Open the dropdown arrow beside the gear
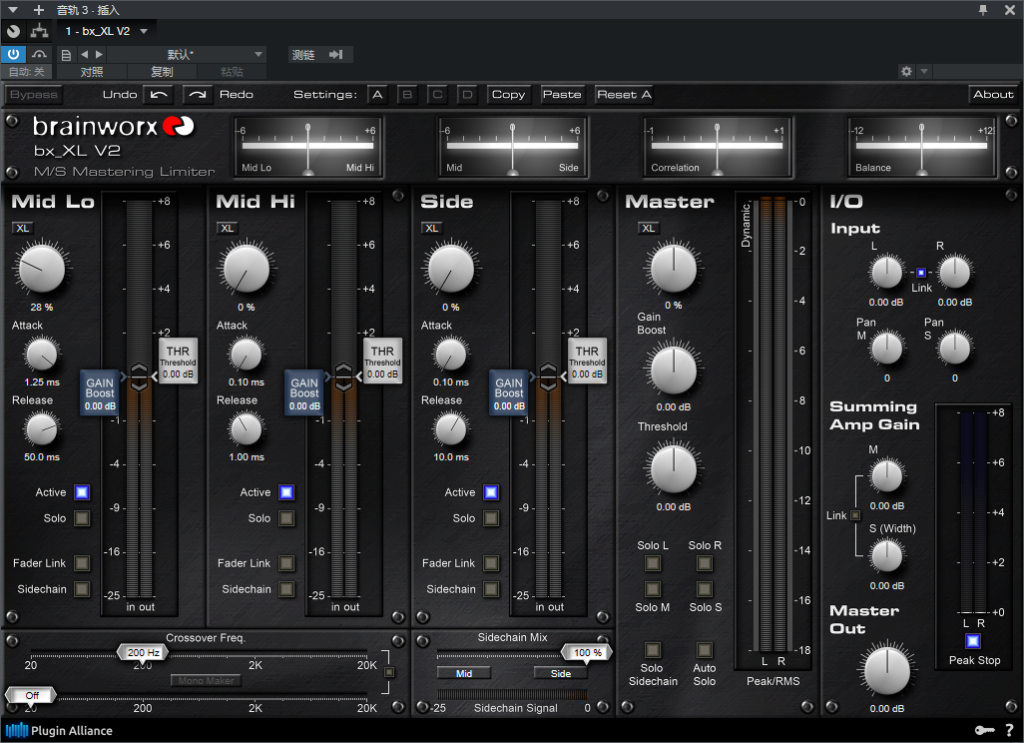 923,71
